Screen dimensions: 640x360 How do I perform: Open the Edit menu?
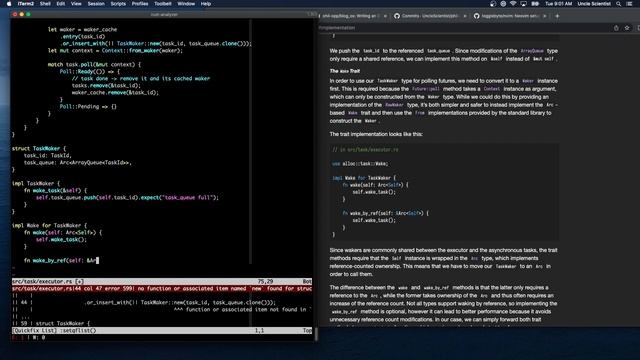(x=61, y=4)
